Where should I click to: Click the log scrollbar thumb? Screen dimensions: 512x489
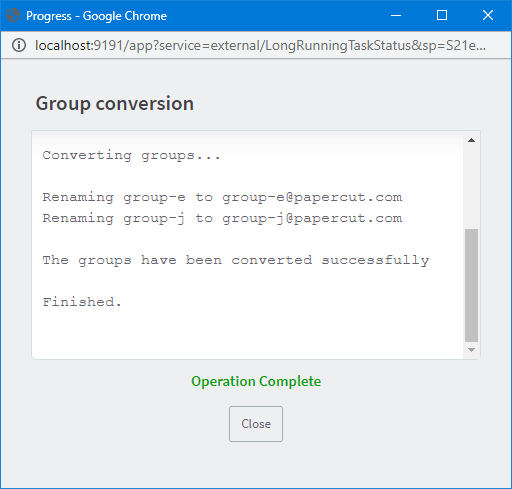click(x=471, y=285)
